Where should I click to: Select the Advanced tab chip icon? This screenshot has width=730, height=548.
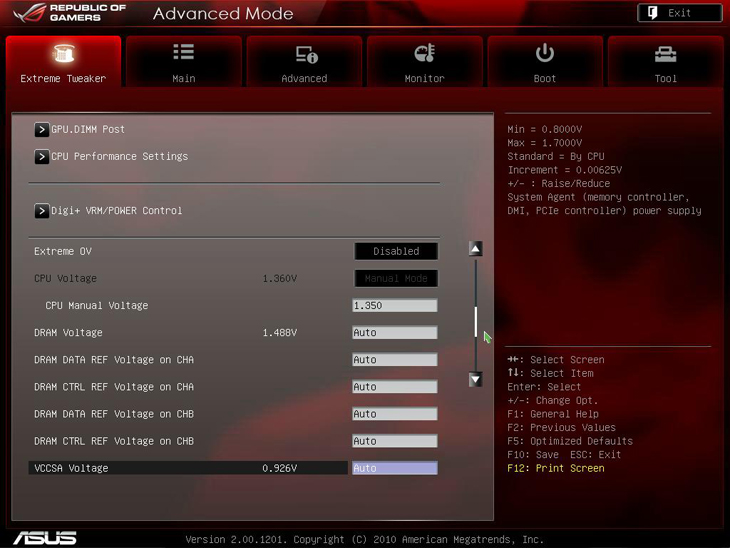pyautogui.click(x=305, y=54)
